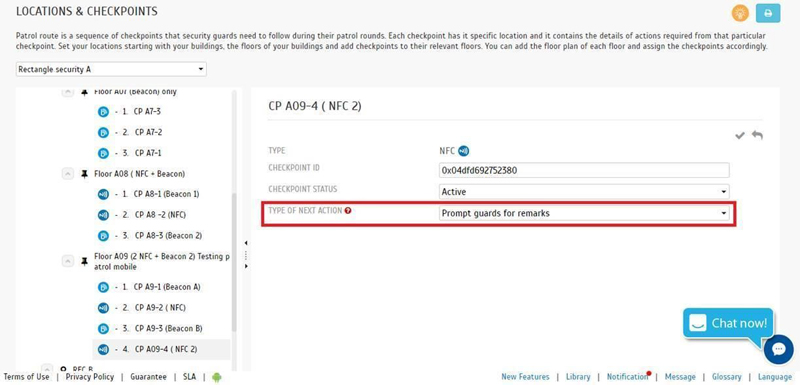Open the Checkpoint Status dropdown

click(584, 192)
